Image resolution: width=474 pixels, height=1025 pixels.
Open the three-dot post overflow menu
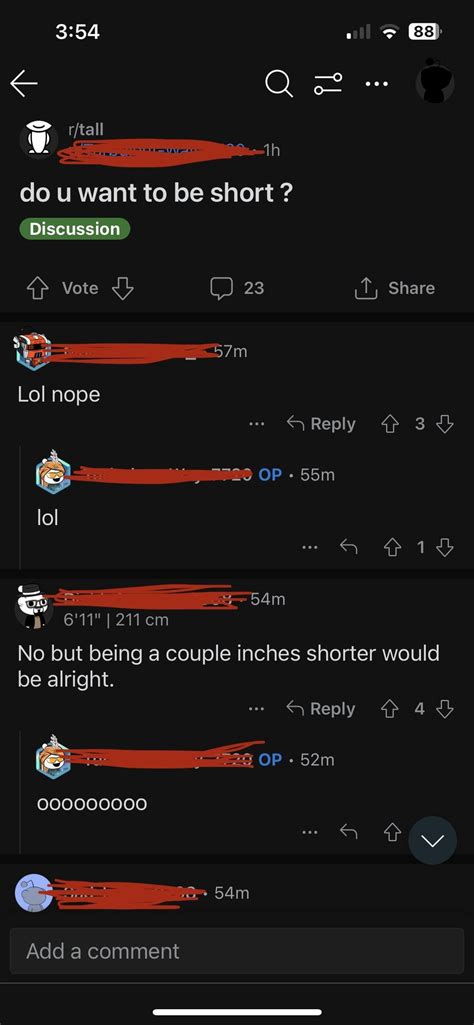tap(377, 84)
